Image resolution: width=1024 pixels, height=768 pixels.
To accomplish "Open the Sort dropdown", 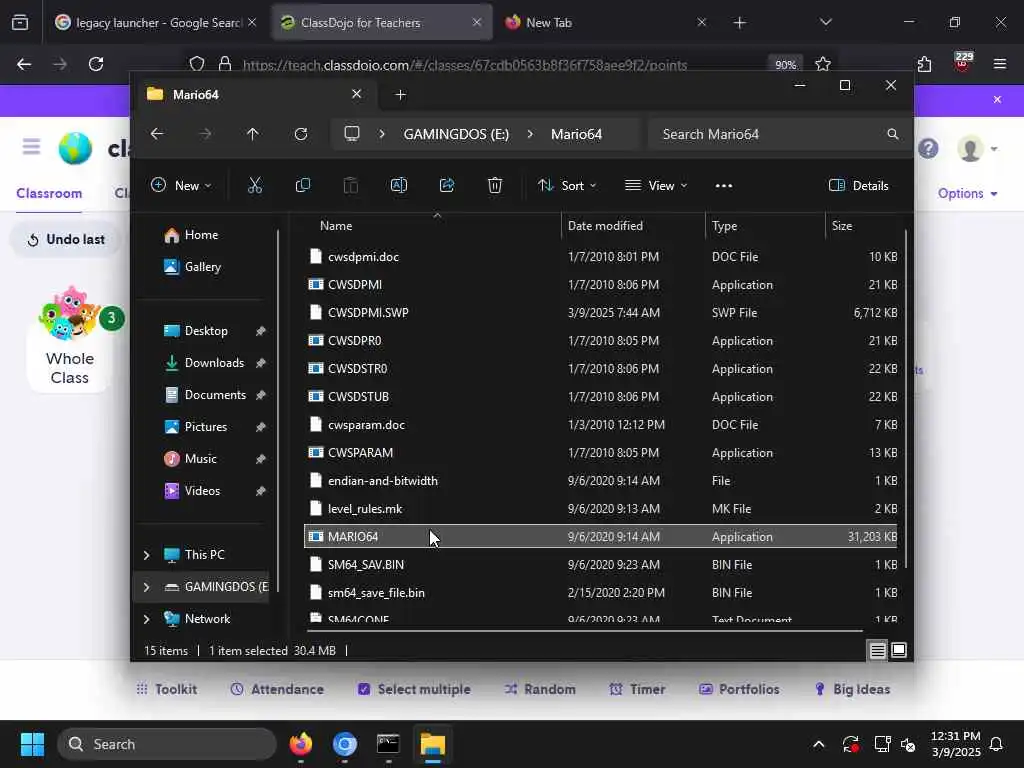I will pyautogui.click(x=567, y=185).
